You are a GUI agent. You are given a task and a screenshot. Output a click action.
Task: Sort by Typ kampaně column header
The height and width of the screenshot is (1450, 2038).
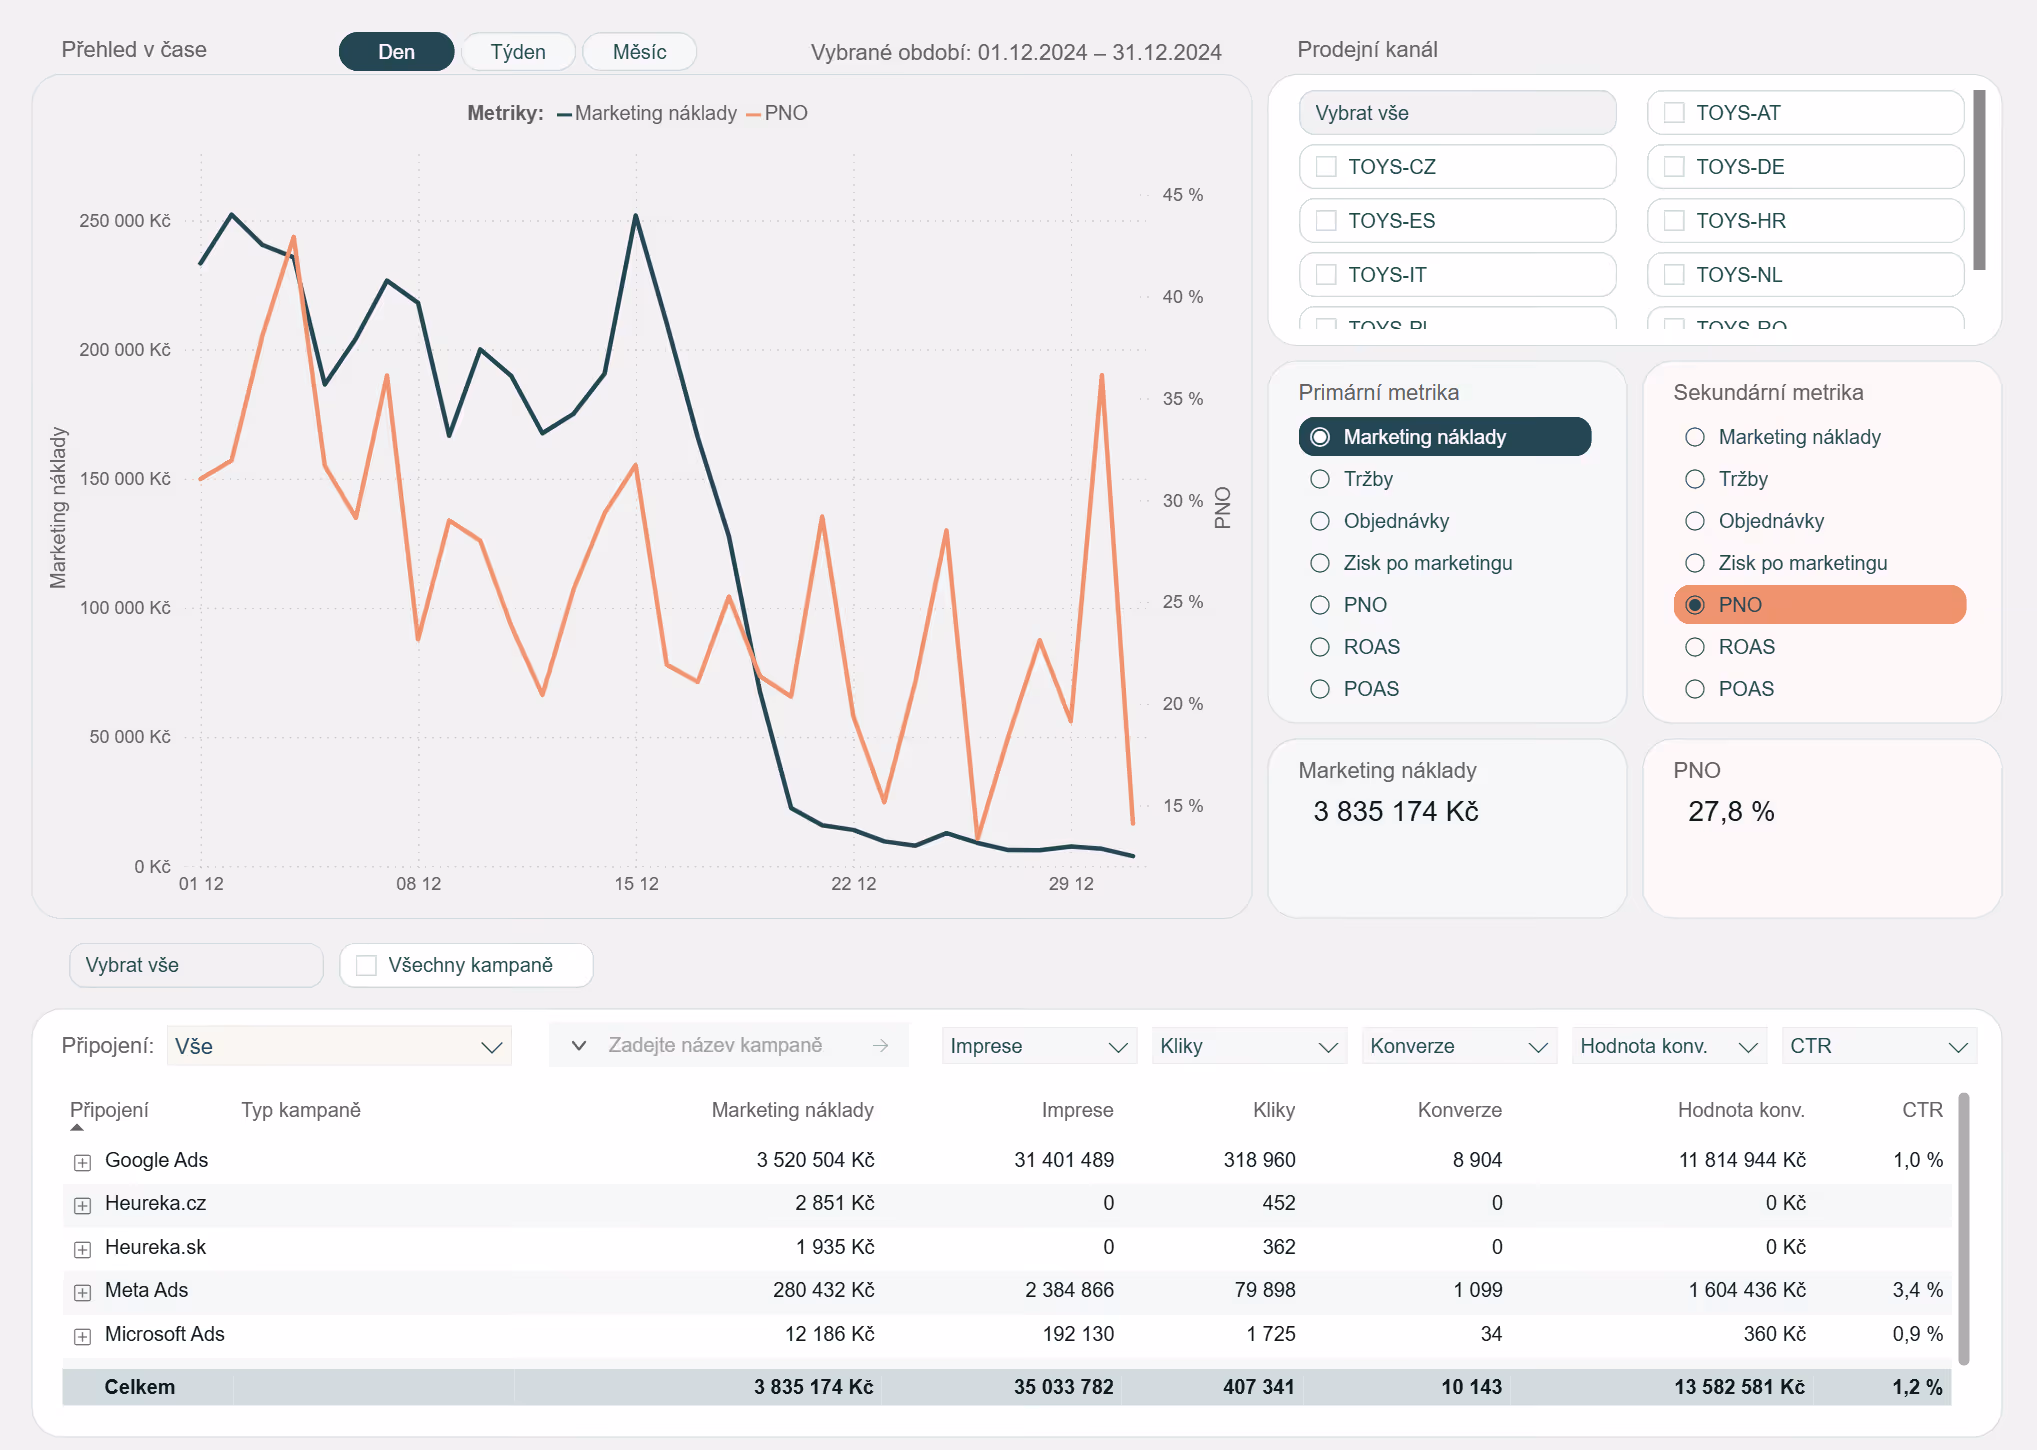tap(301, 1110)
